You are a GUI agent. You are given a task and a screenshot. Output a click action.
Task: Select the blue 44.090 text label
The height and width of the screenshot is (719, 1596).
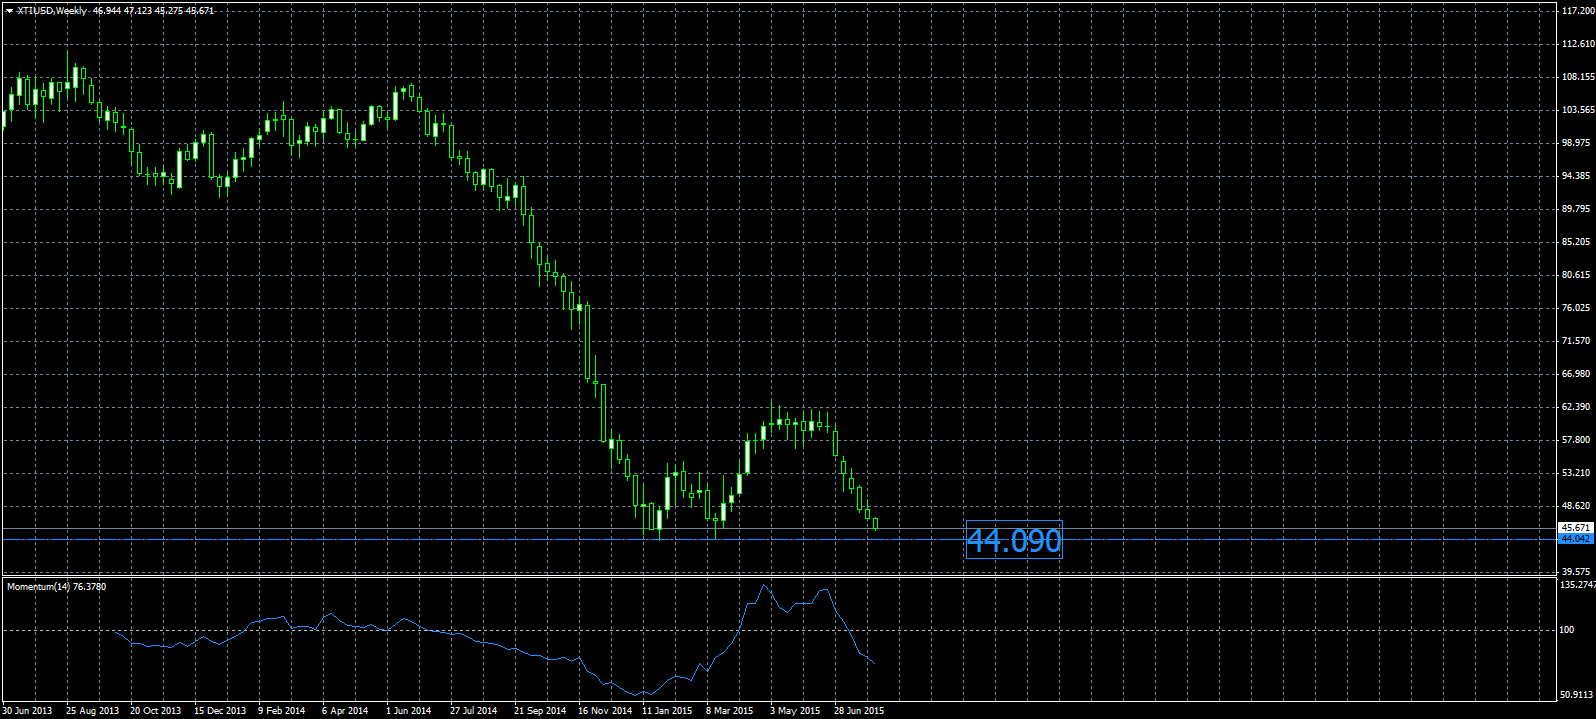tap(1014, 540)
